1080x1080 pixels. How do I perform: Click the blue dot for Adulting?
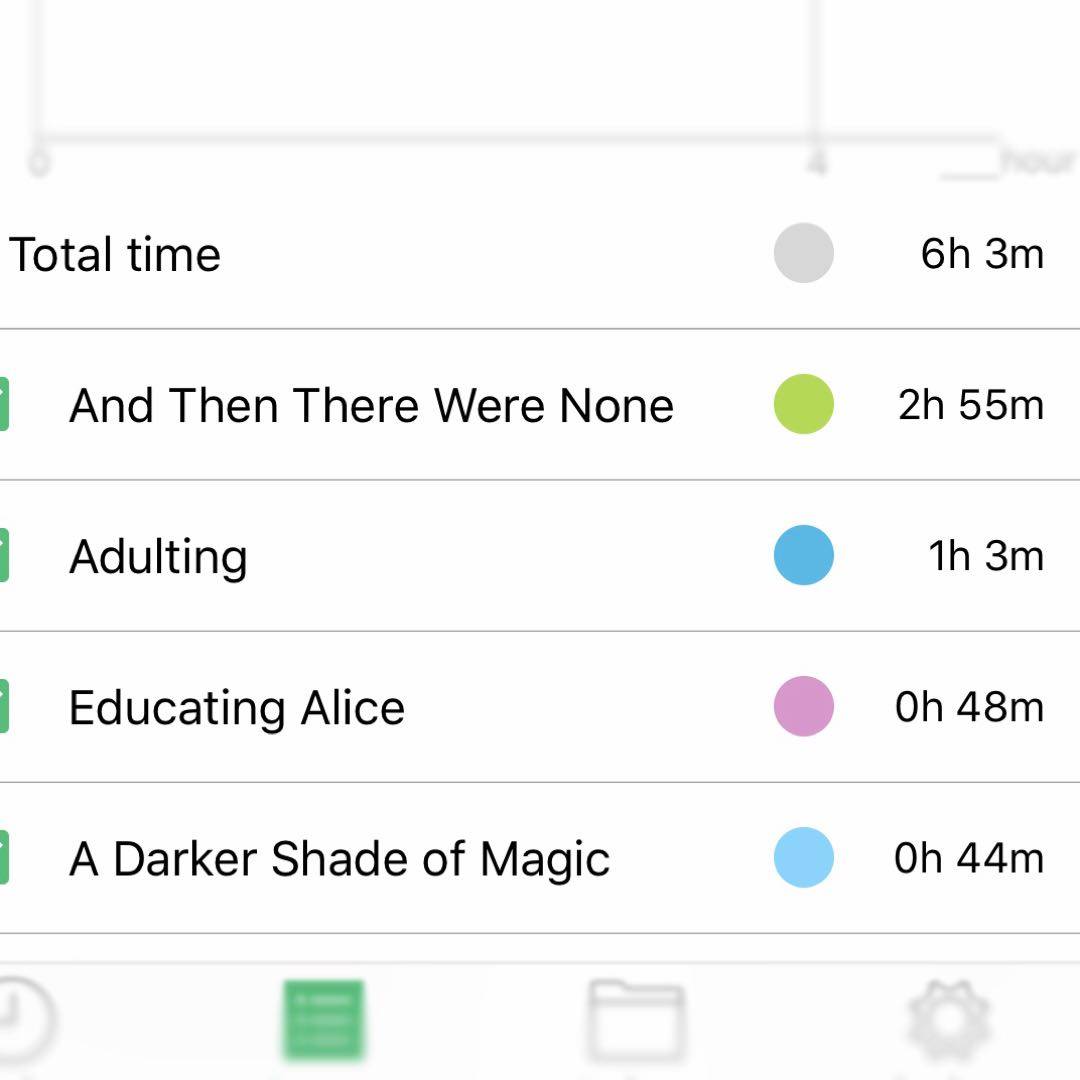click(804, 555)
